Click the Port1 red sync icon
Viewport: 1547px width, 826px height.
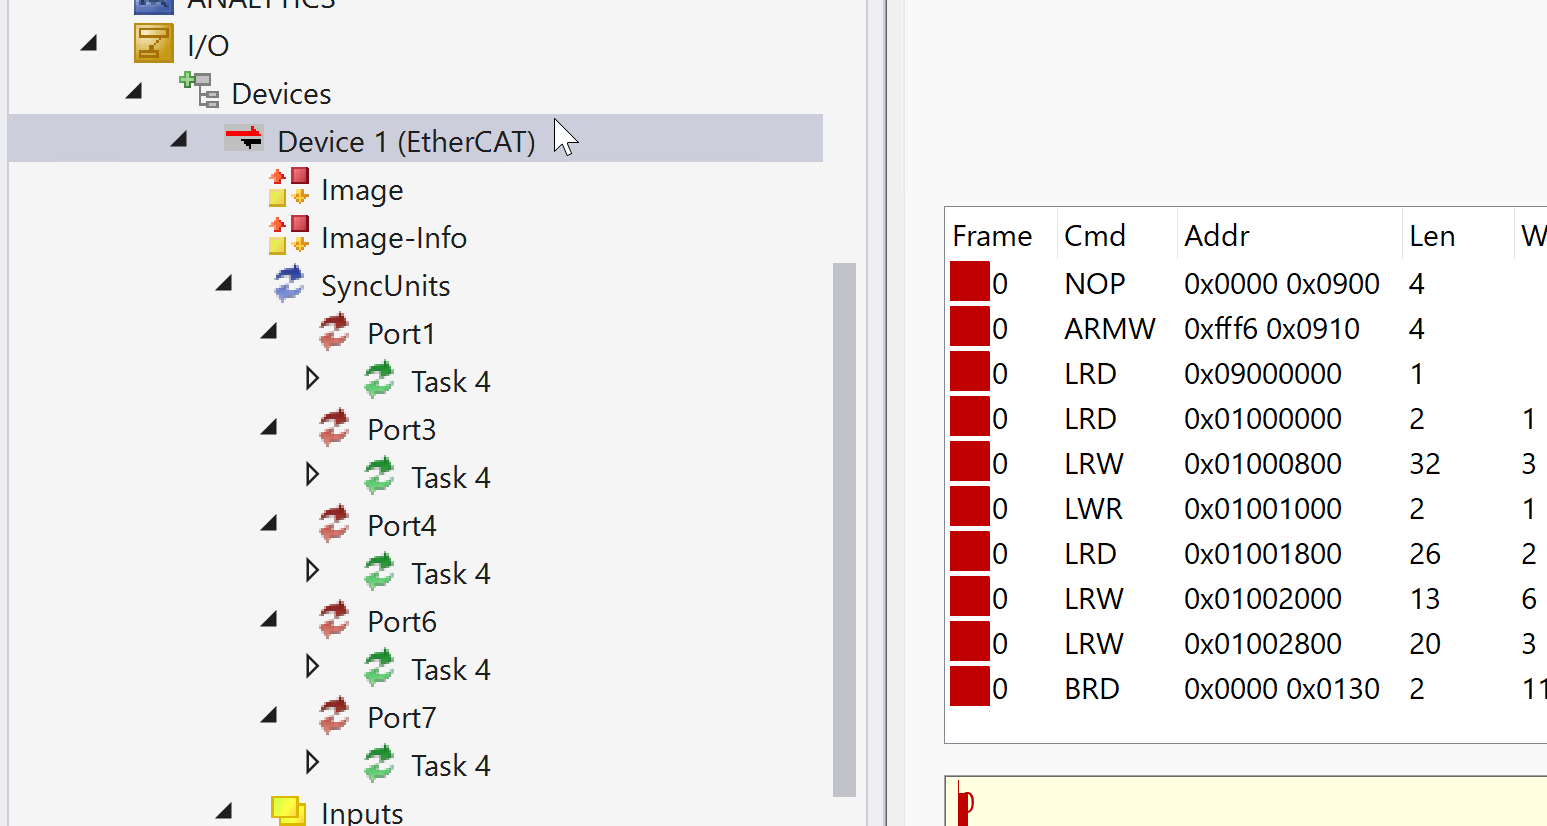click(x=334, y=332)
